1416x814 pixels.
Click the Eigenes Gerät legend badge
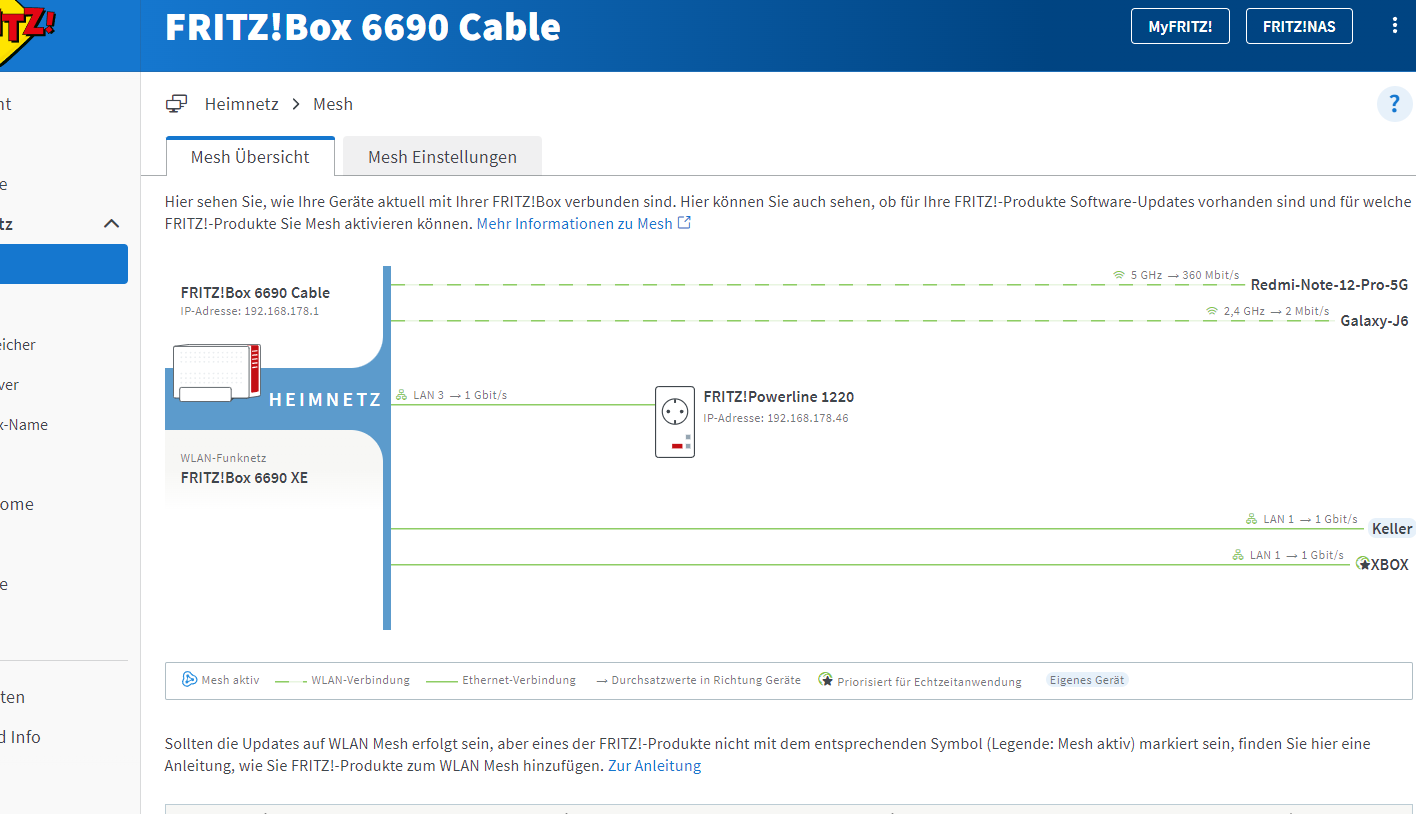[1087, 680]
